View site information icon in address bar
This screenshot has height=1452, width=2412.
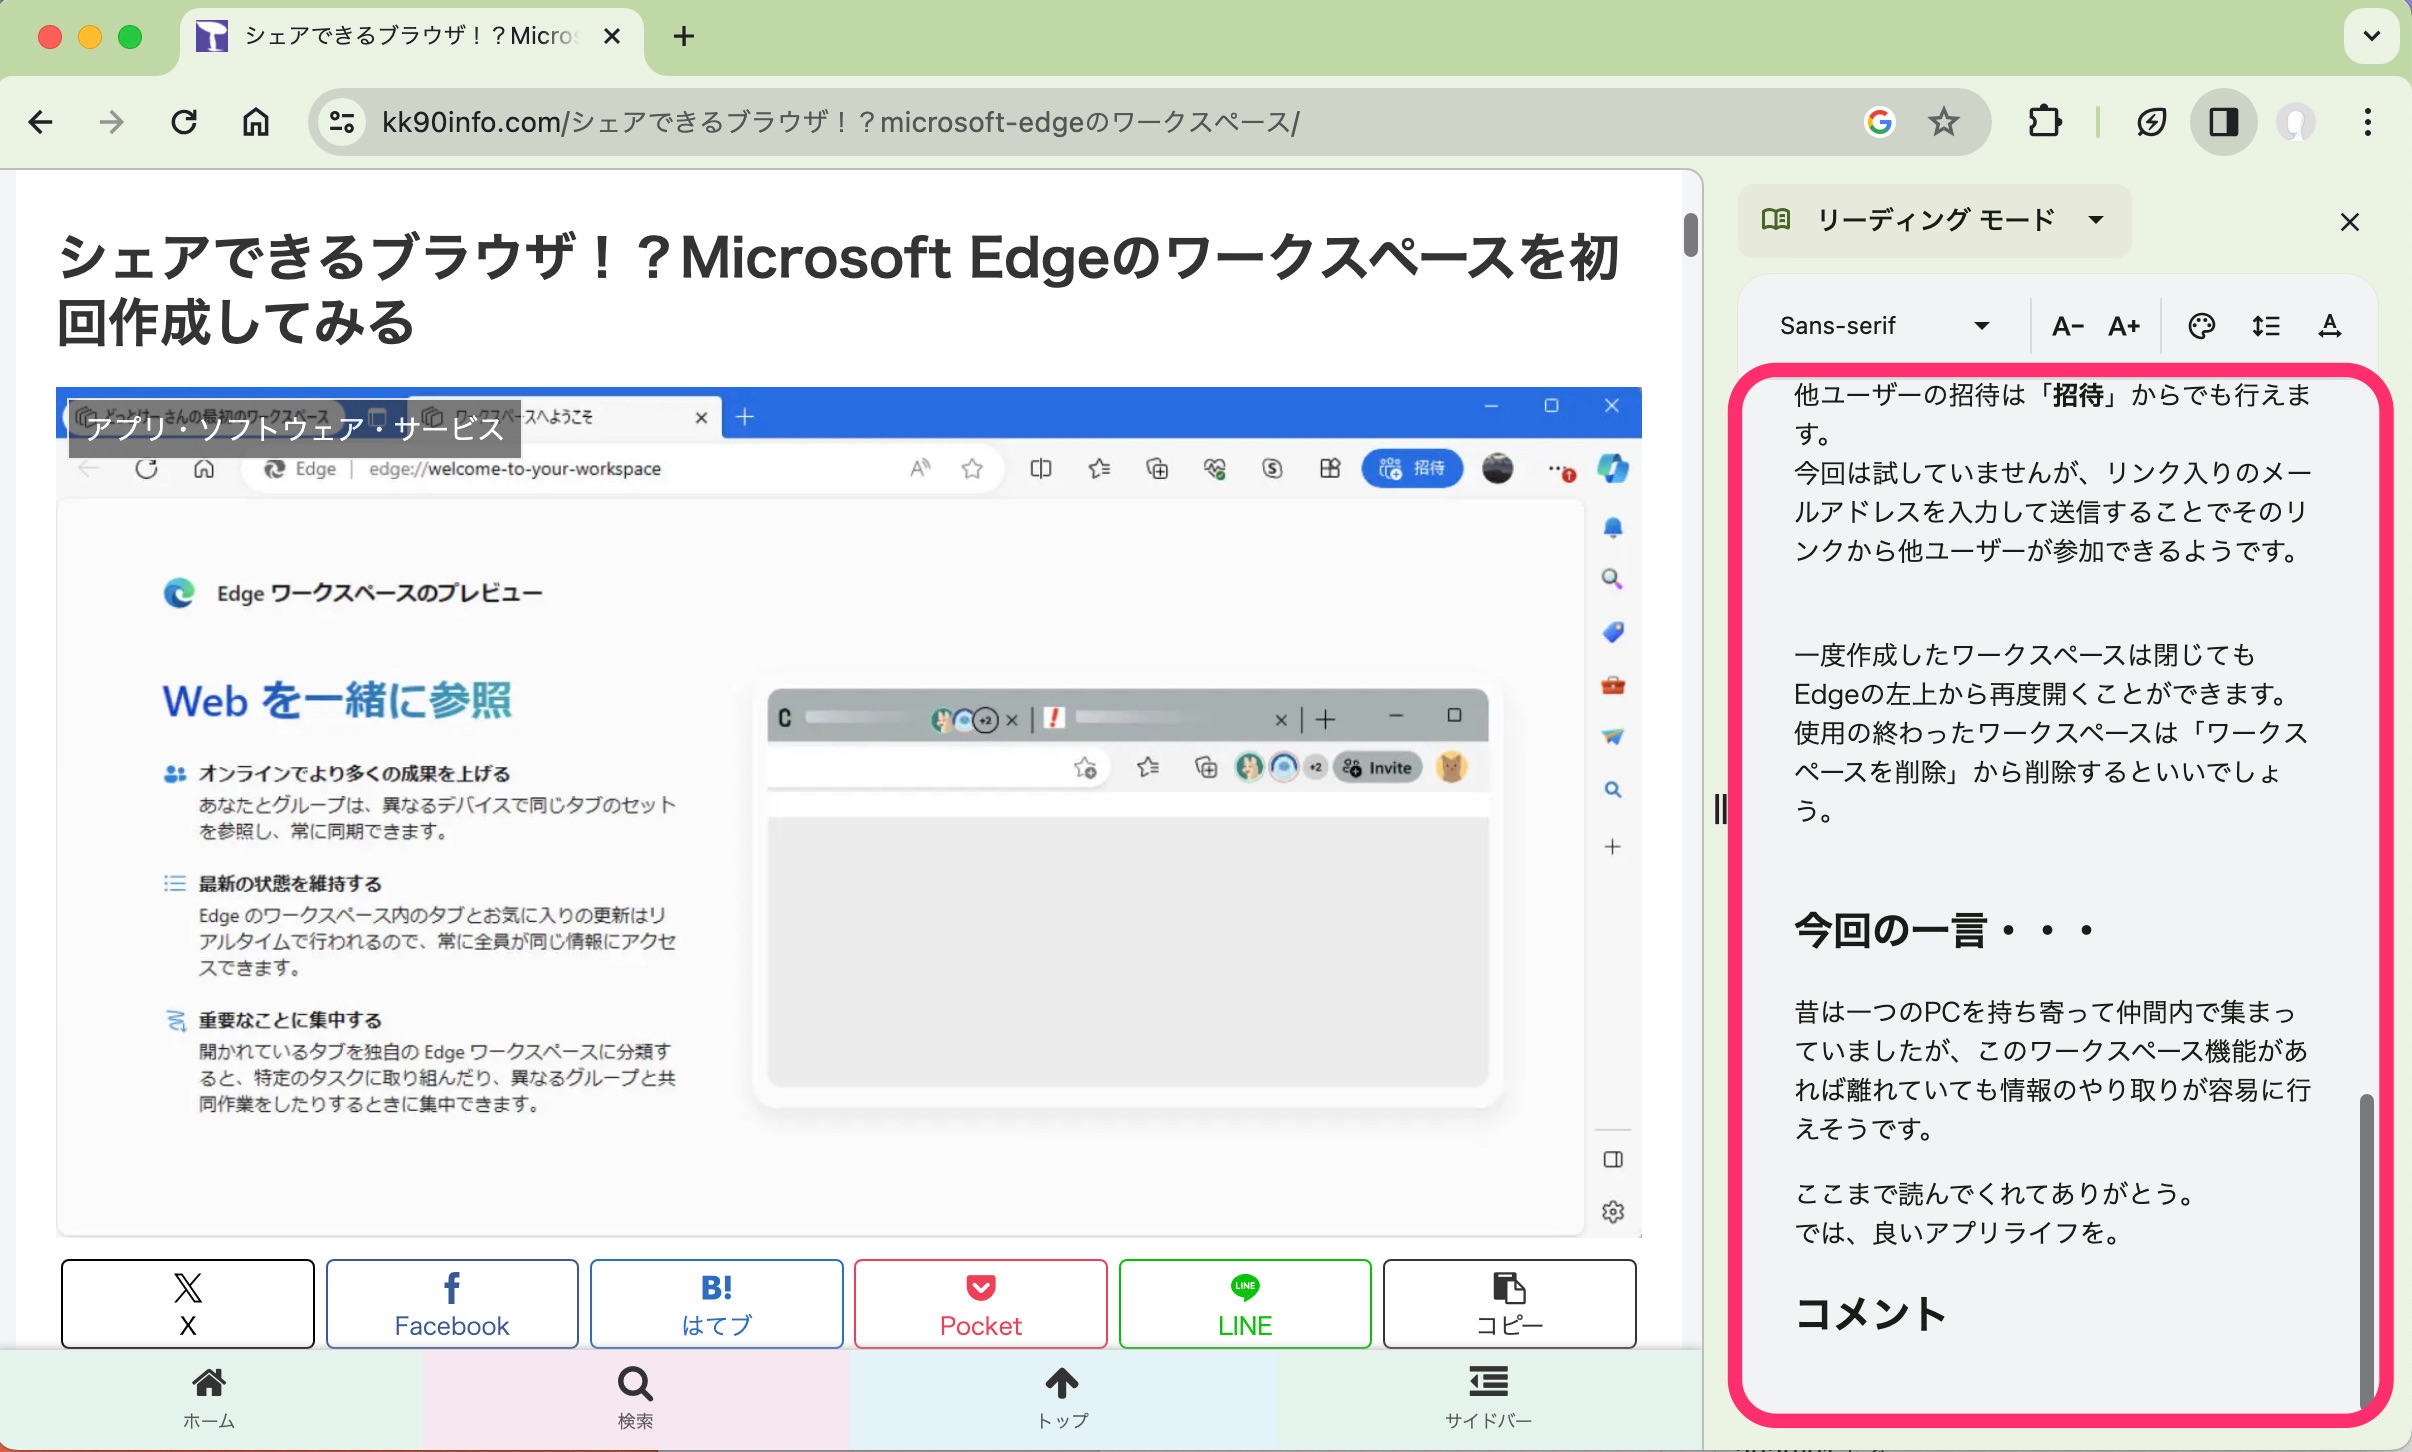coord(342,122)
